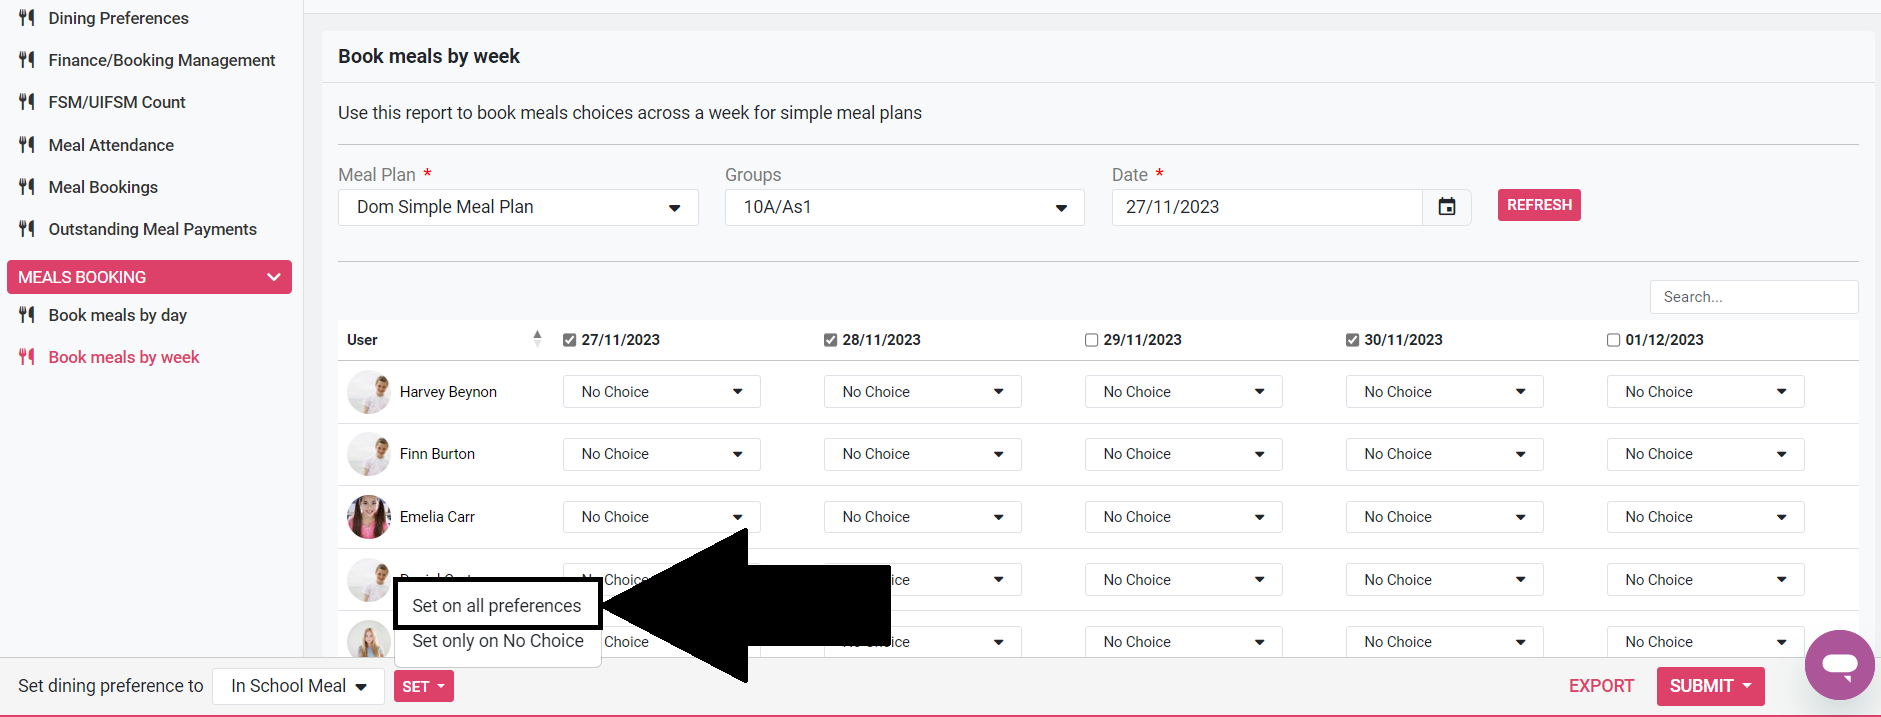The width and height of the screenshot is (1881, 717).
Task: Click Harvey Beynon's avatar image
Action: [x=368, y=392]
